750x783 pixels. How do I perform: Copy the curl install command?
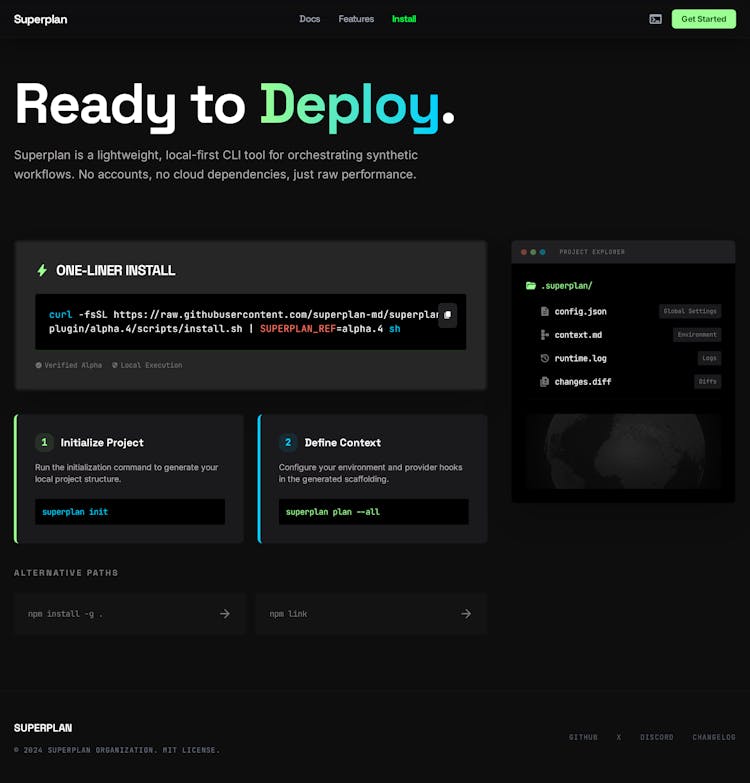pos(447,315)
